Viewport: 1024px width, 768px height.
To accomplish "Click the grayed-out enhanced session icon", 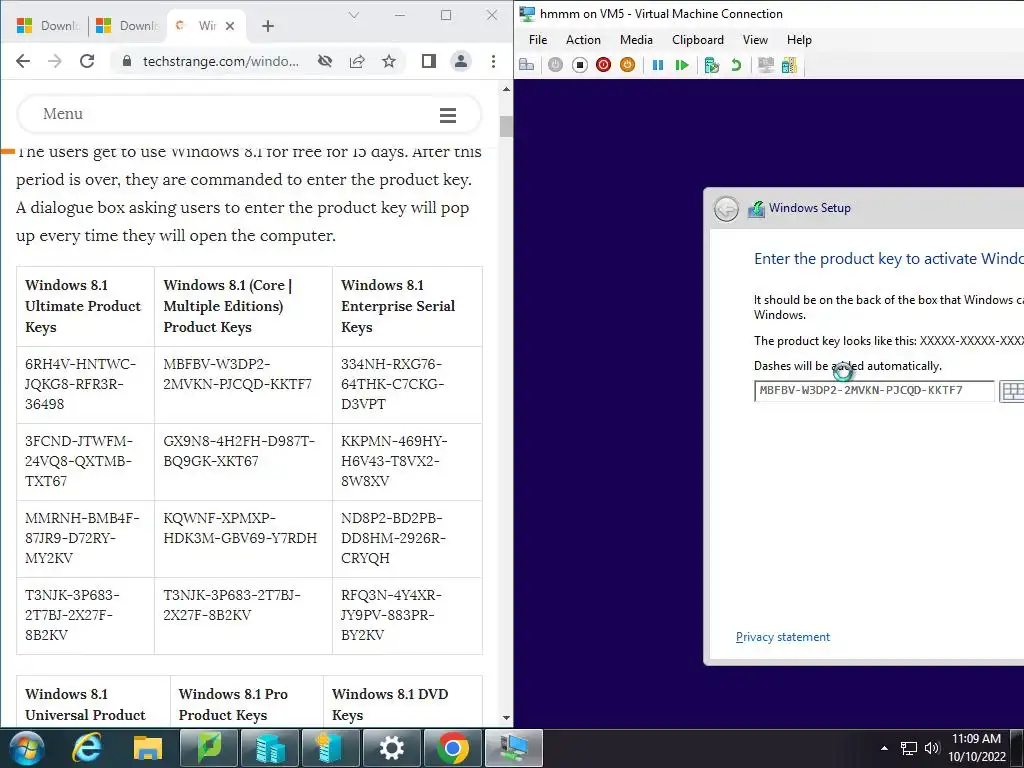I will (765, 65).
